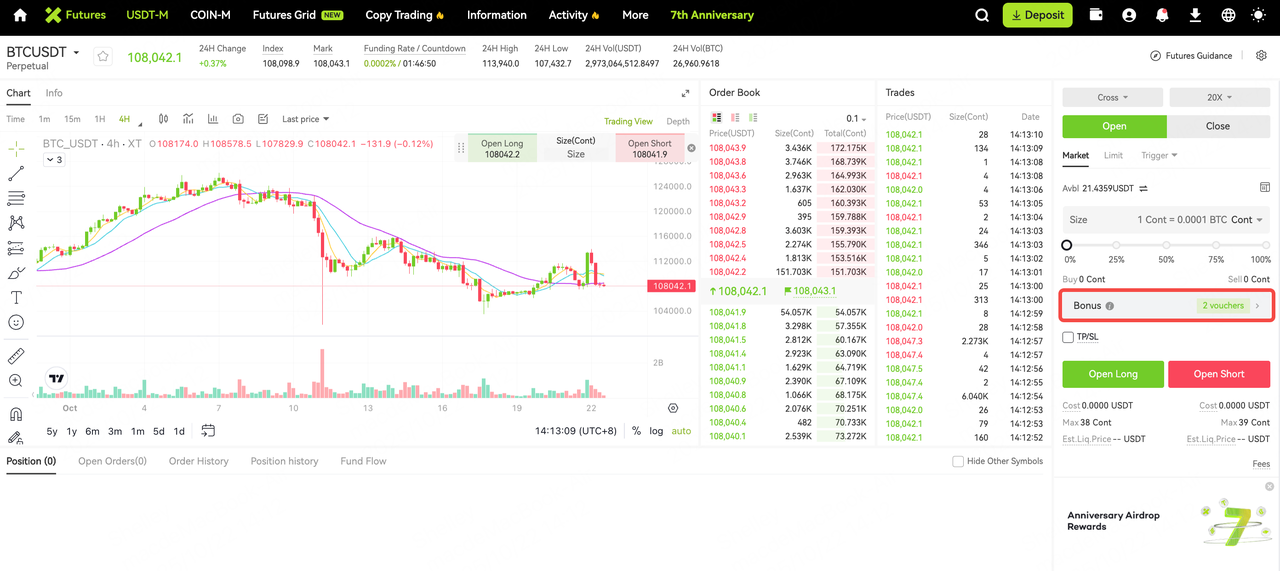1280x571 pixels.
Task: Select the Fibonacci retracement tool
Action: pyautogui.click(x=16, y=198)
